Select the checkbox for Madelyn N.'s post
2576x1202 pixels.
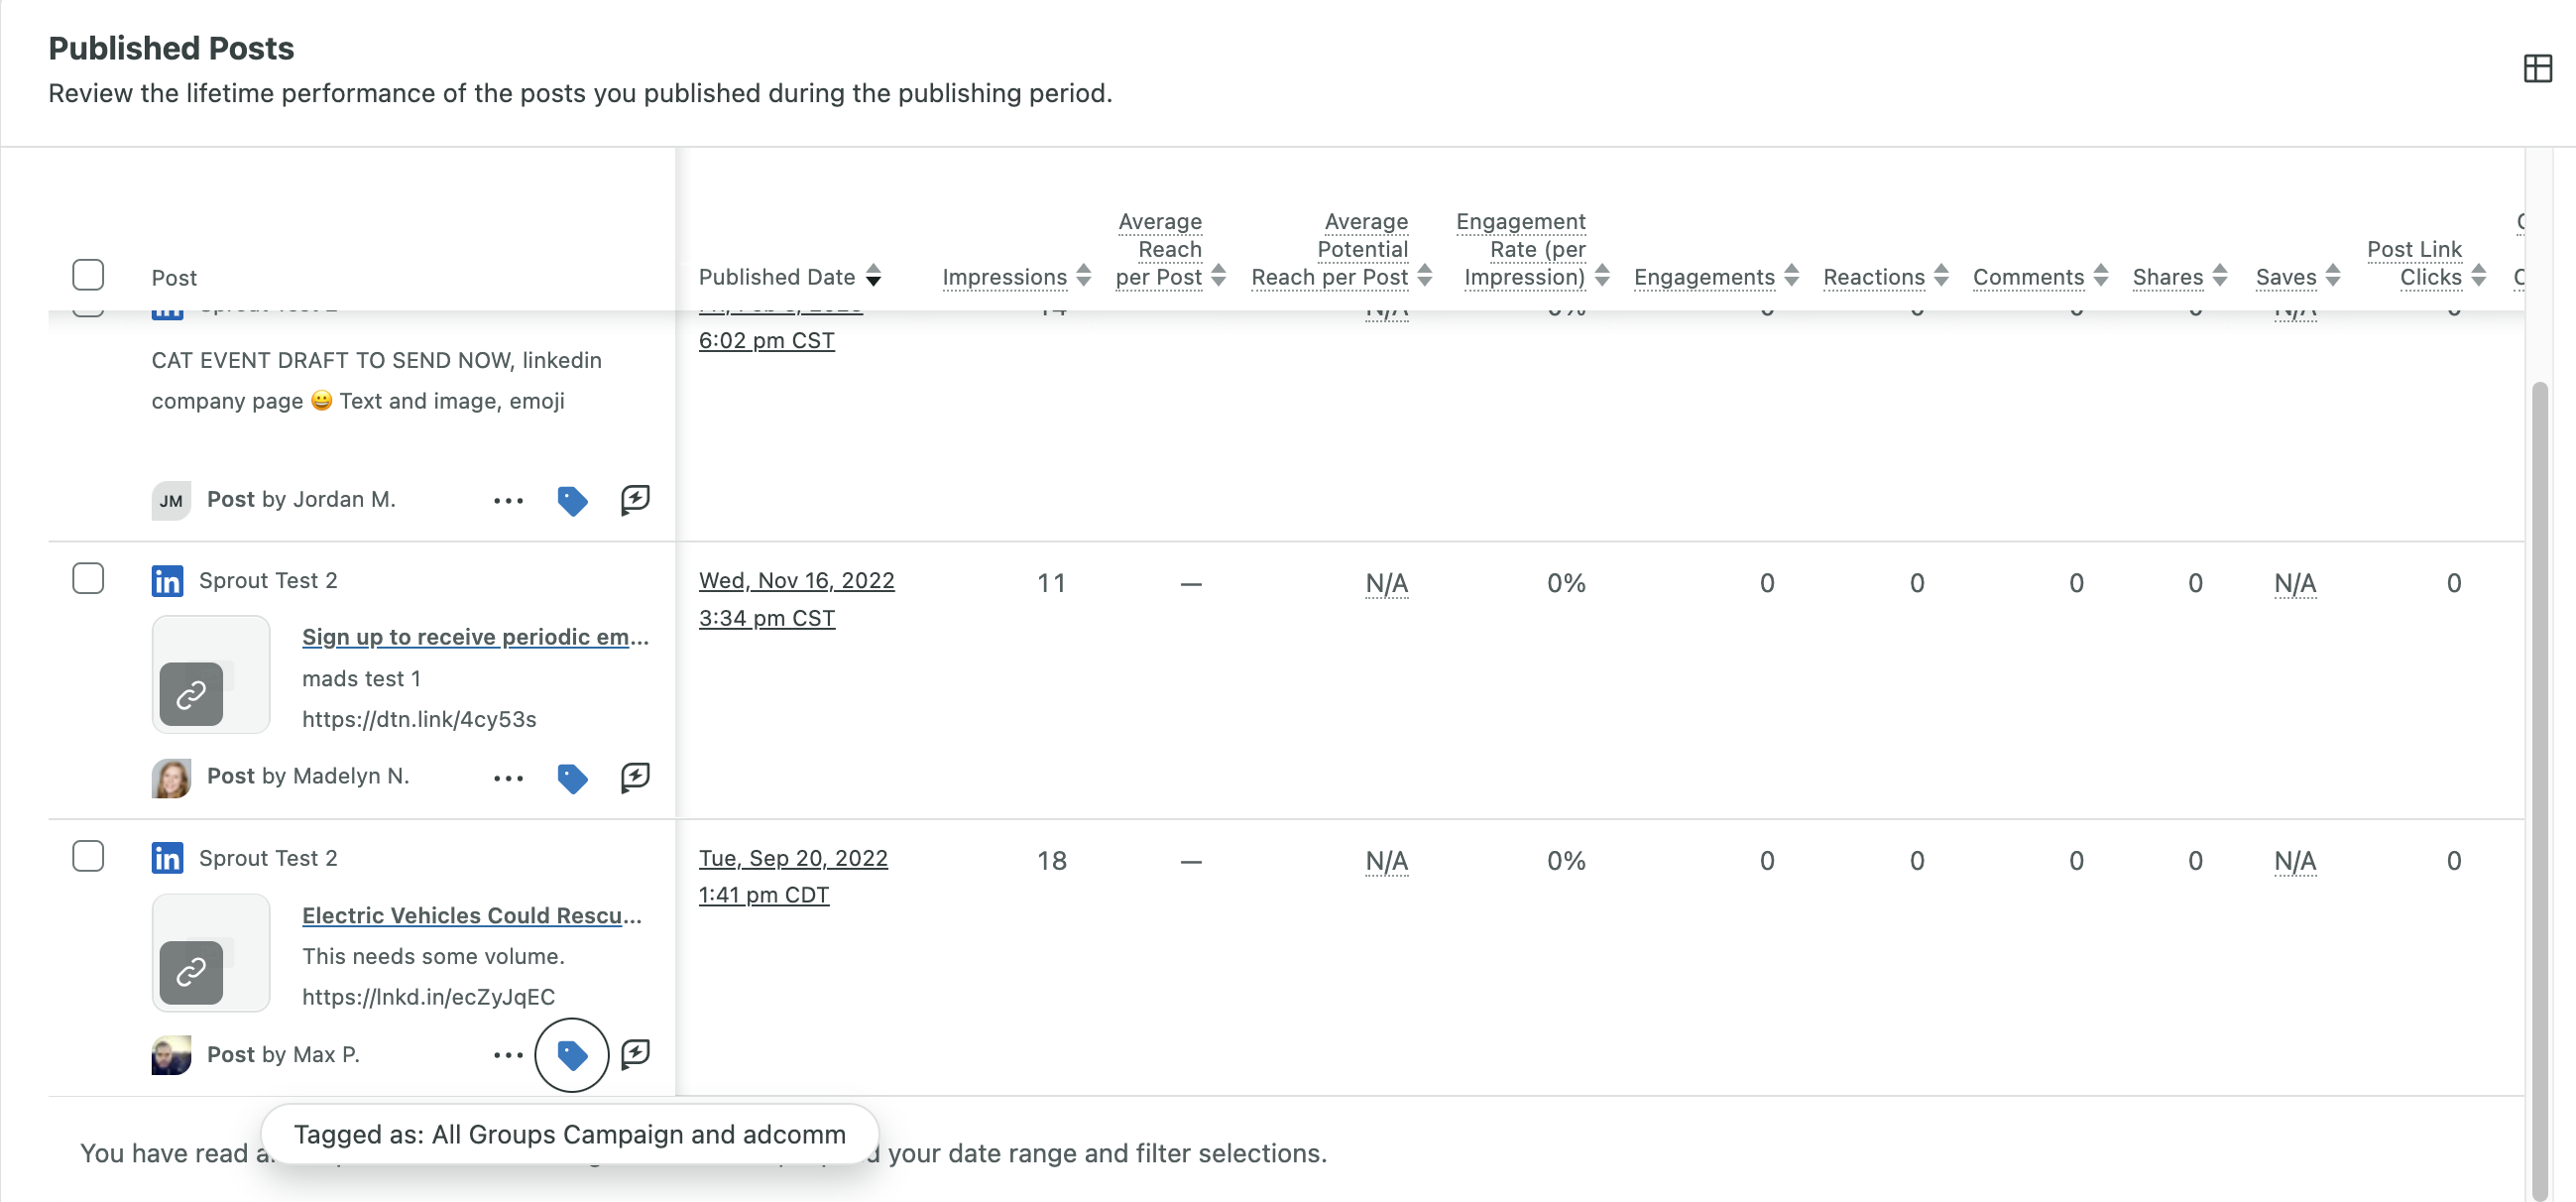click(x=88, y=578)
